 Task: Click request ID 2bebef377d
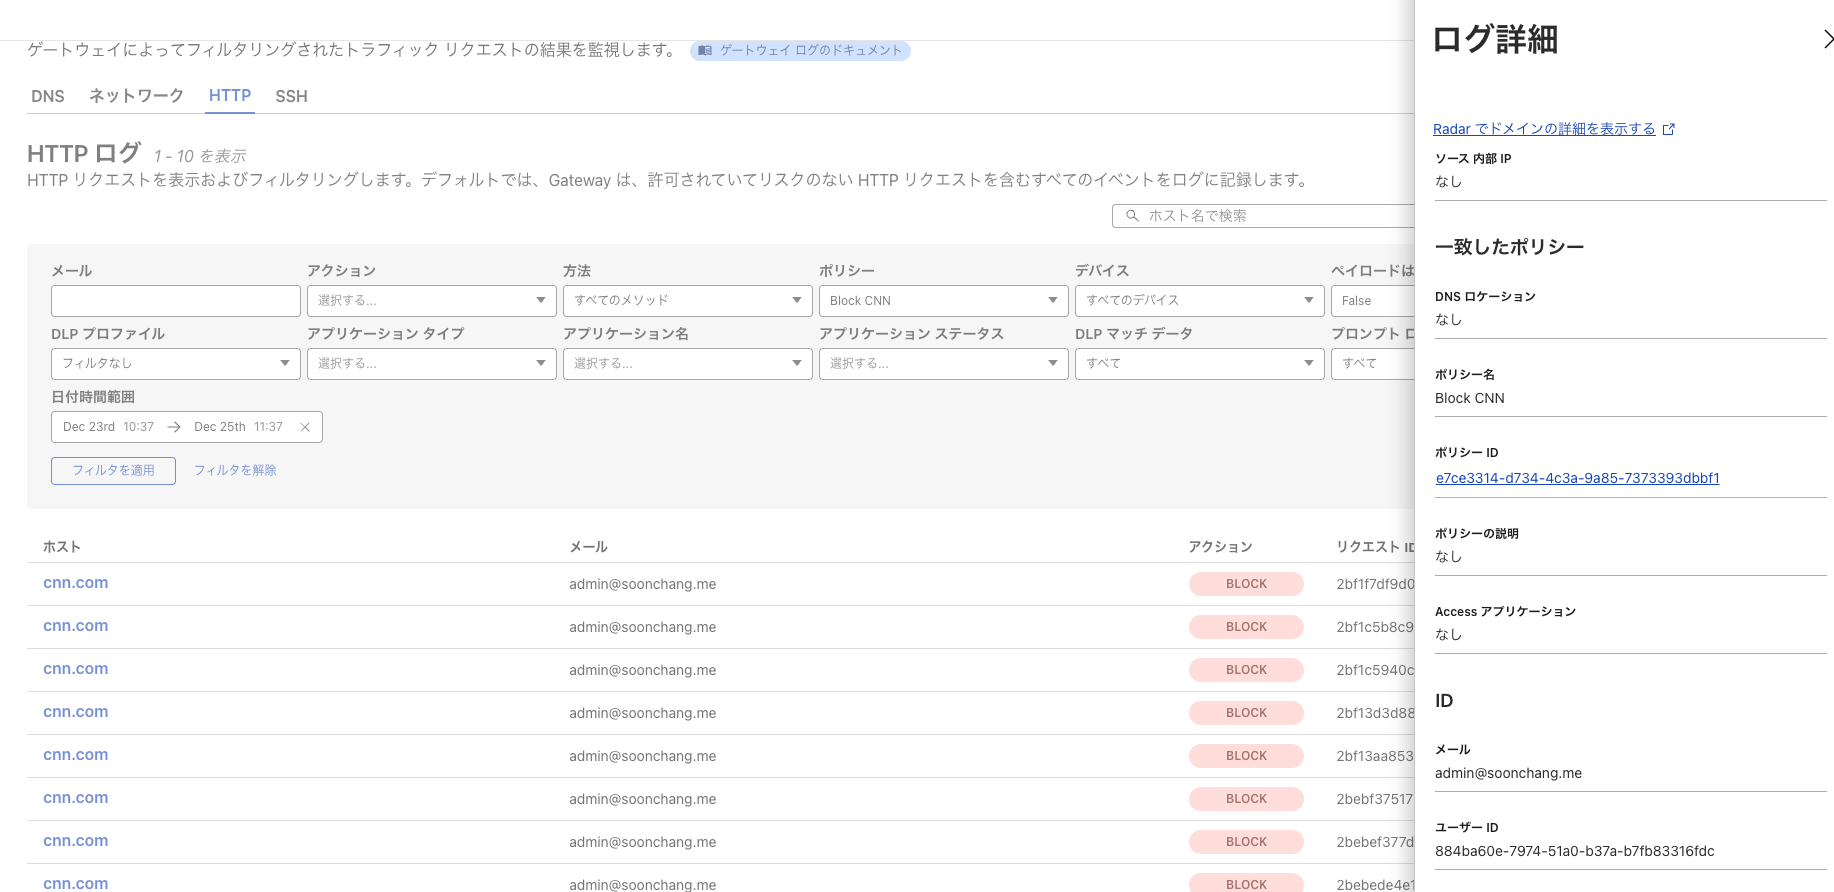[1375, 842]
